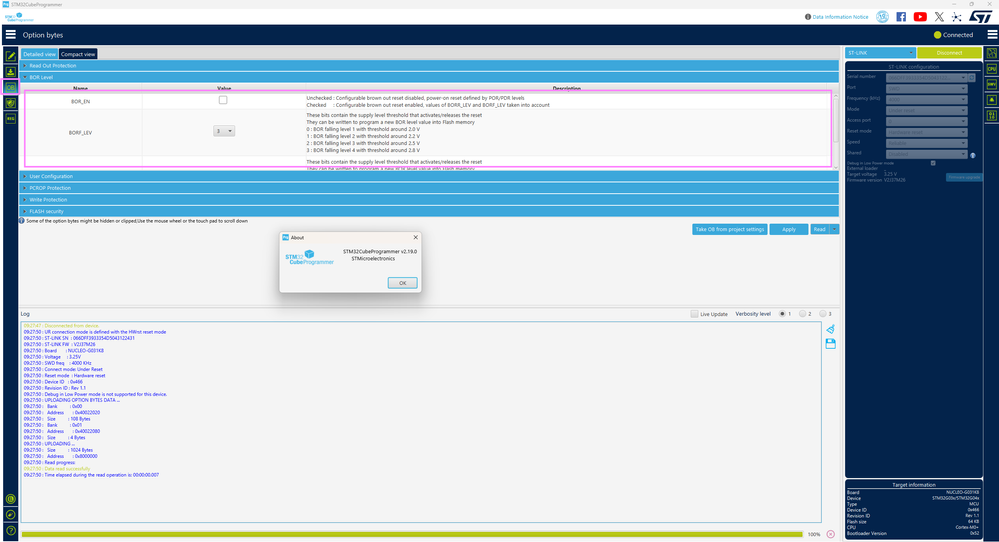
Task: Open the left hamburger menu
Action: tap(10, 34)
